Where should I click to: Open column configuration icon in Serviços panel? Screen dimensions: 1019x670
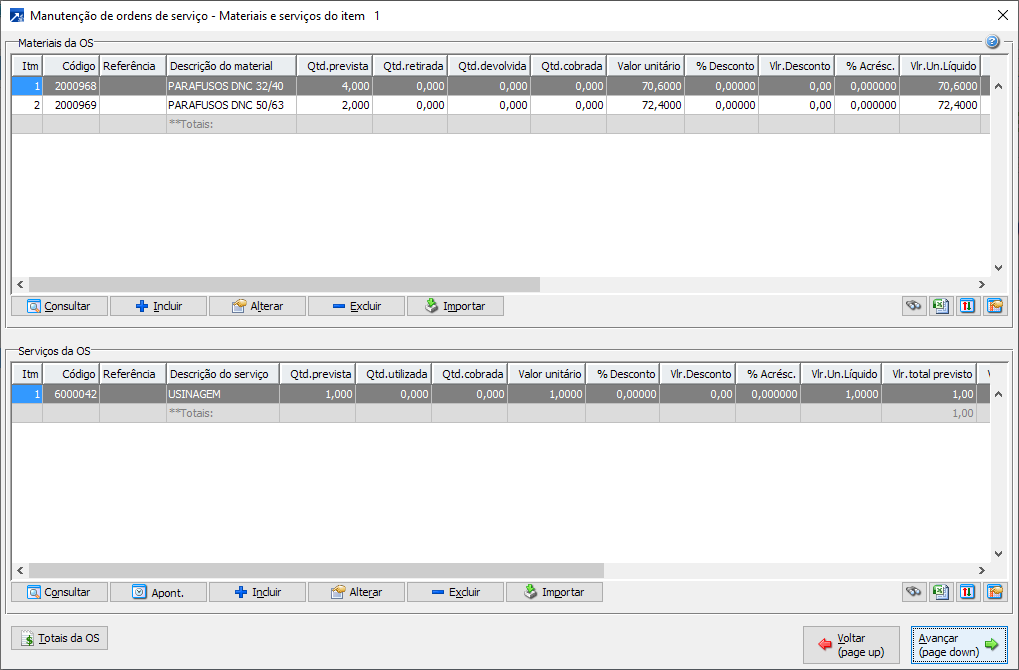click(x=995, y=592)
